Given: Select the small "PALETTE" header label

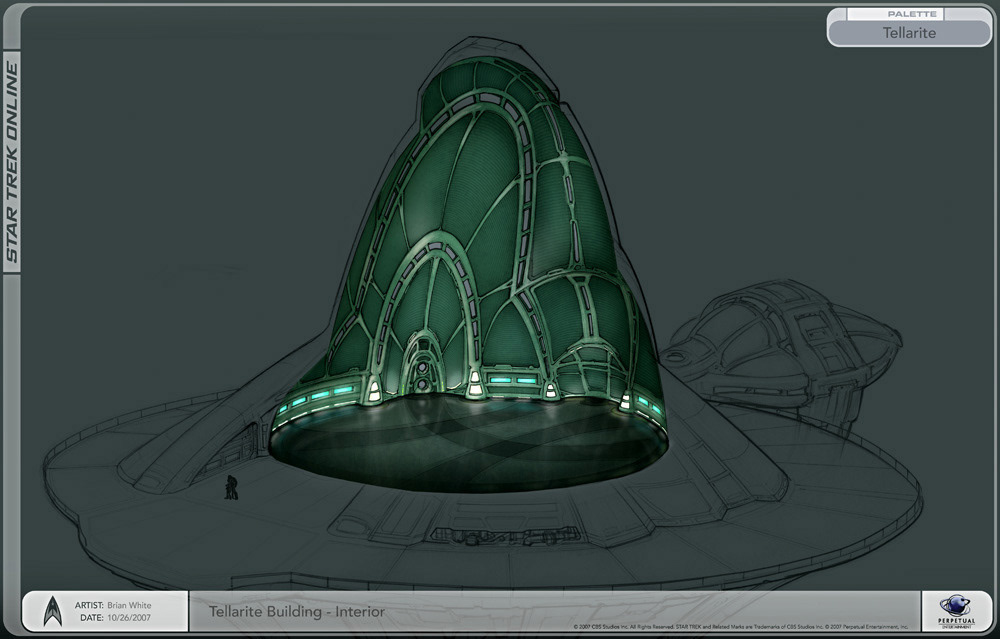Looking at the screenshot, I should 912,14.
